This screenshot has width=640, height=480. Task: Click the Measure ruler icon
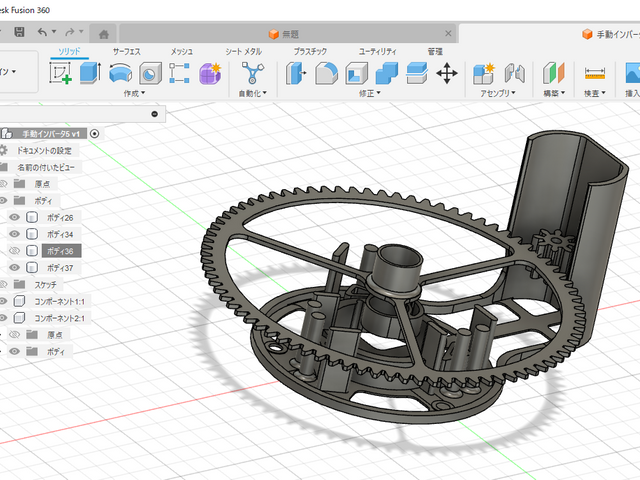595,73
